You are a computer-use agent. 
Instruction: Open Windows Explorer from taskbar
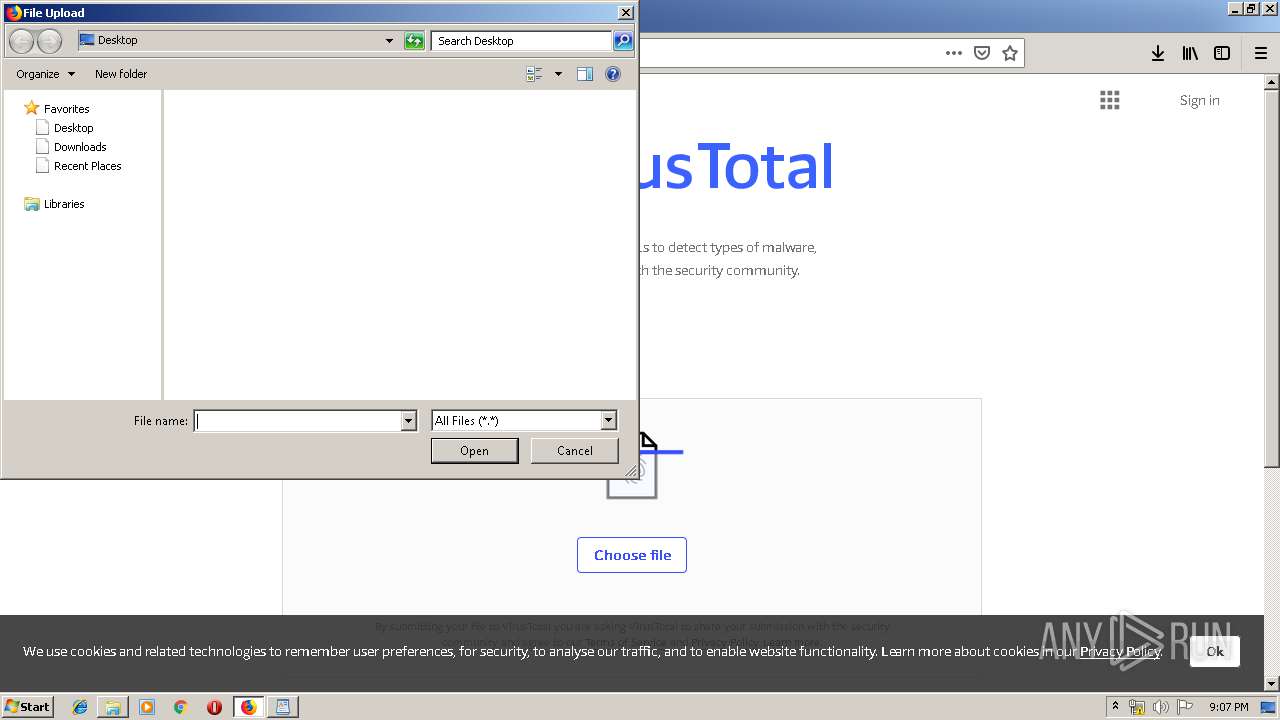click(x=113, y=707)
